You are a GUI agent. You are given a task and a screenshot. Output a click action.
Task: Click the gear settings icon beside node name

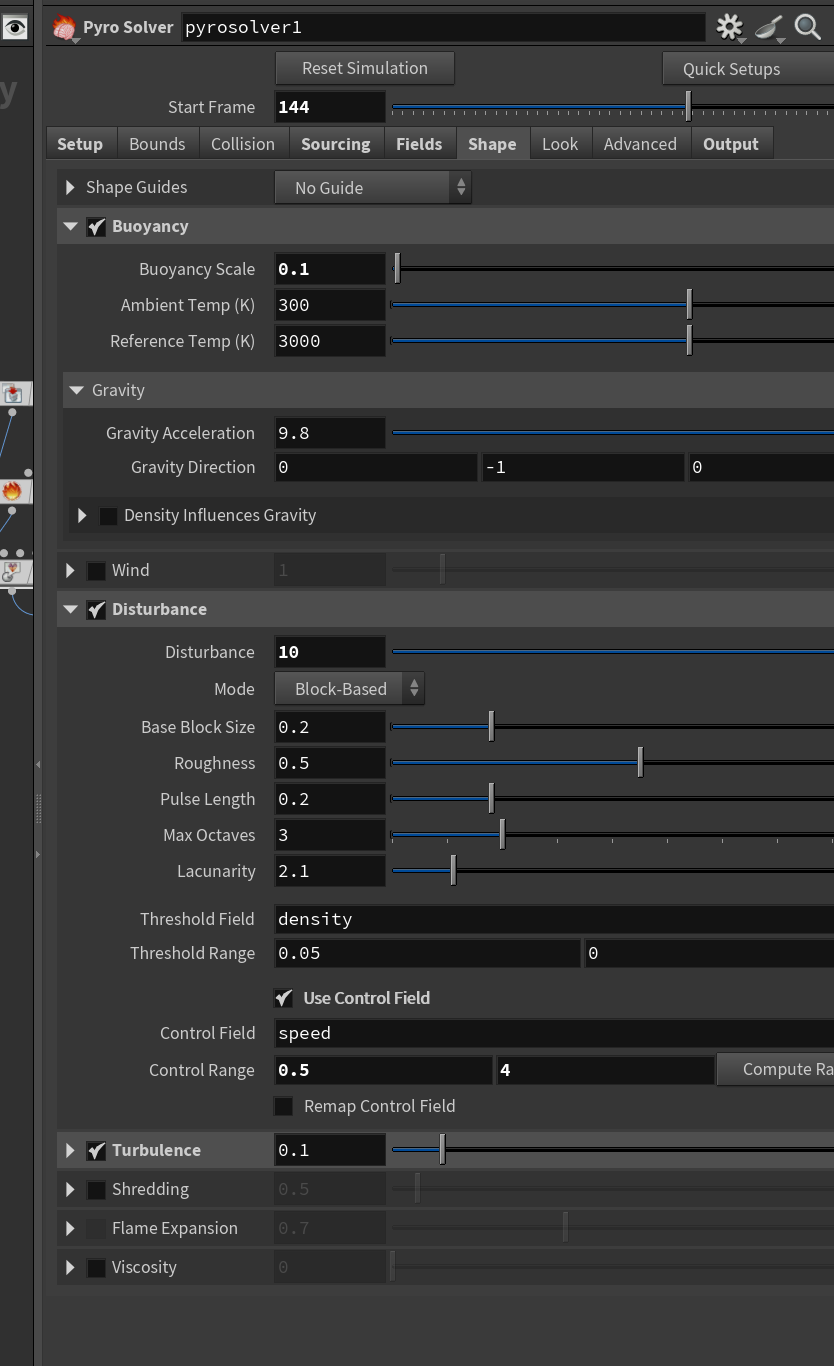(x=730, y=27)
